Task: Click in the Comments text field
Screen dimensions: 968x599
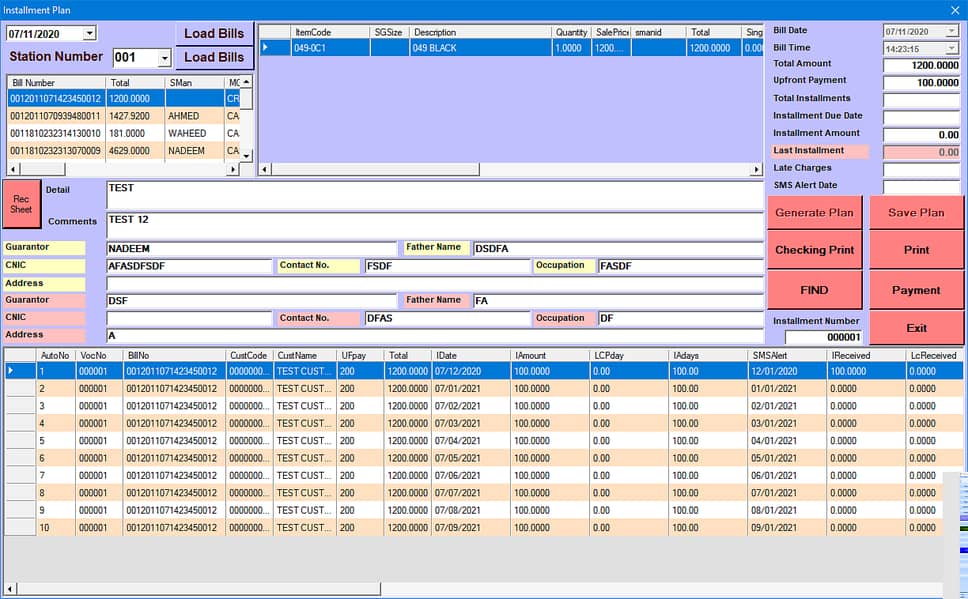Action: point(435,225)
